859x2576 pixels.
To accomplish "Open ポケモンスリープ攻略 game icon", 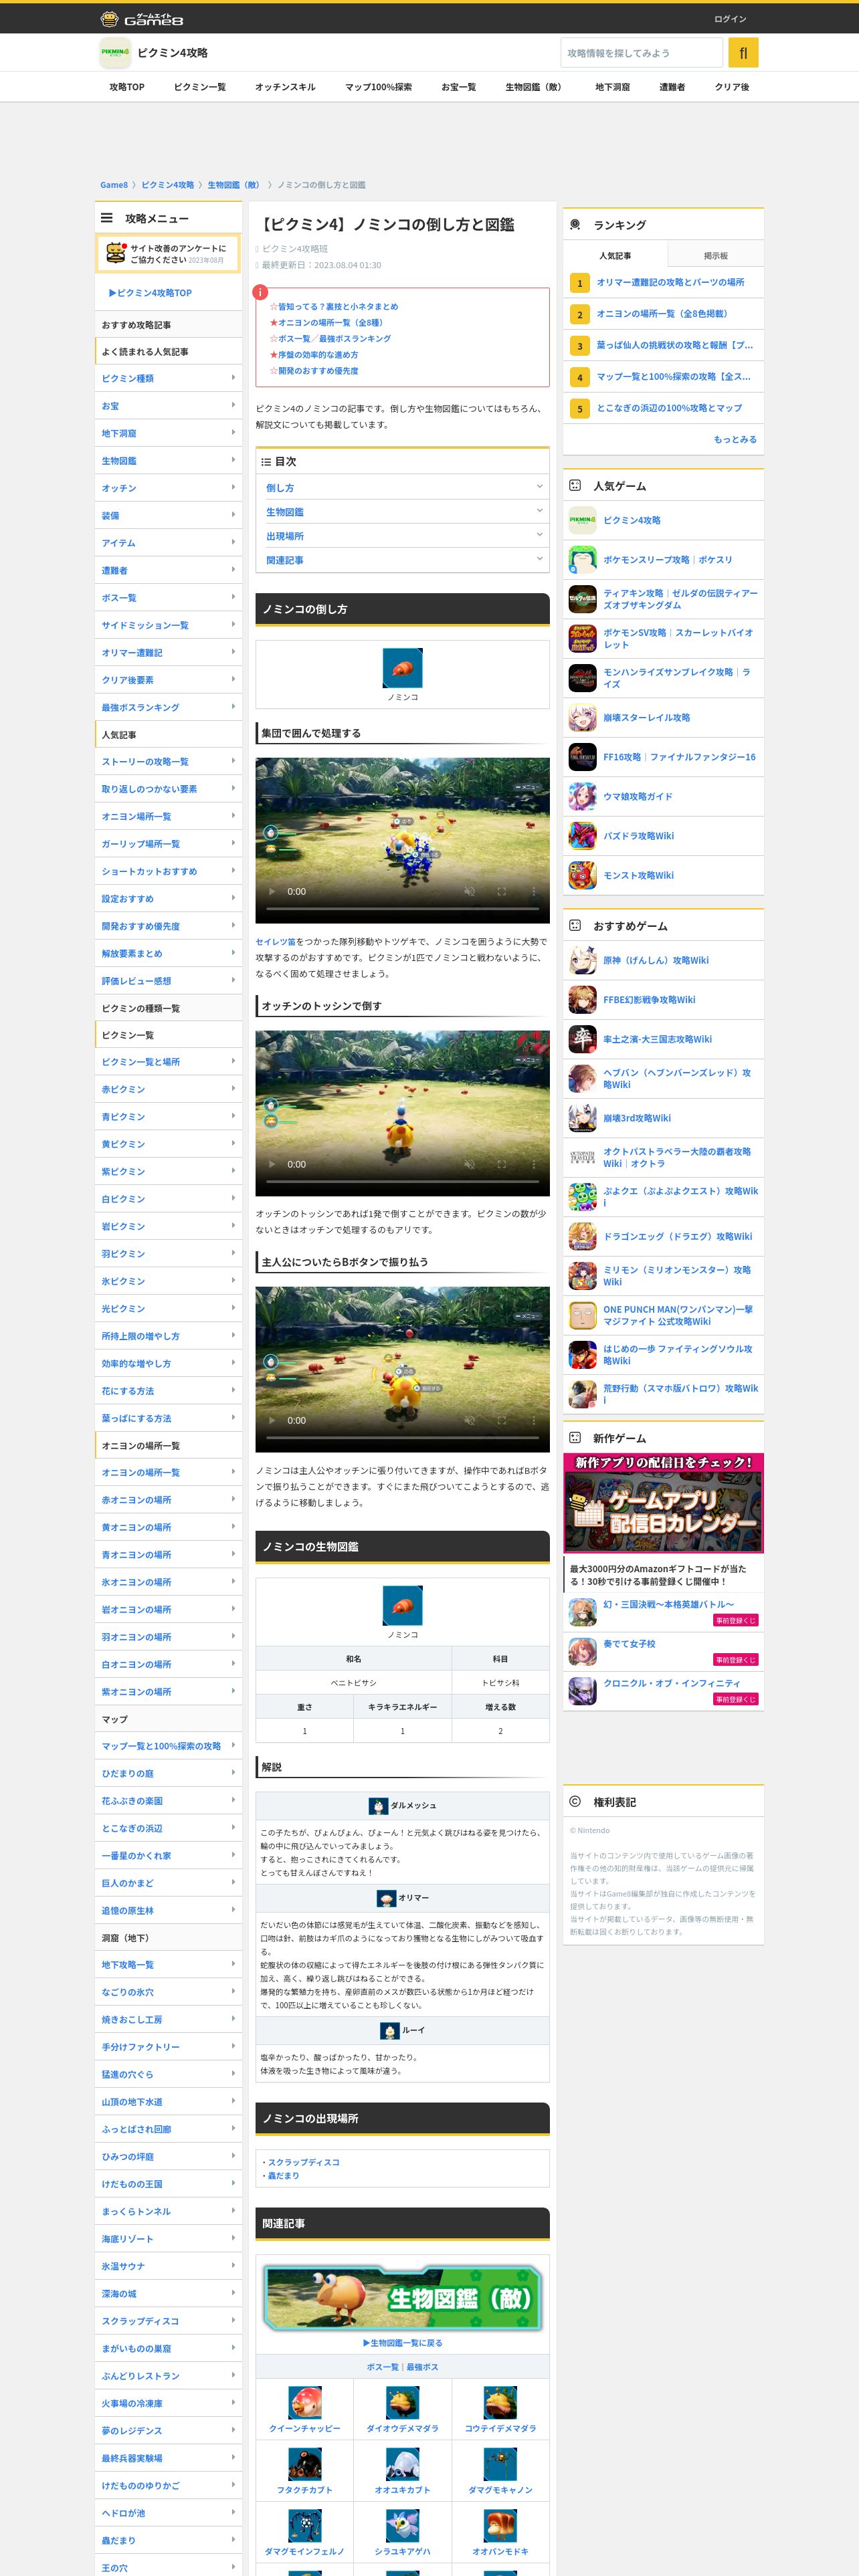I will click(x=582, y=560).
